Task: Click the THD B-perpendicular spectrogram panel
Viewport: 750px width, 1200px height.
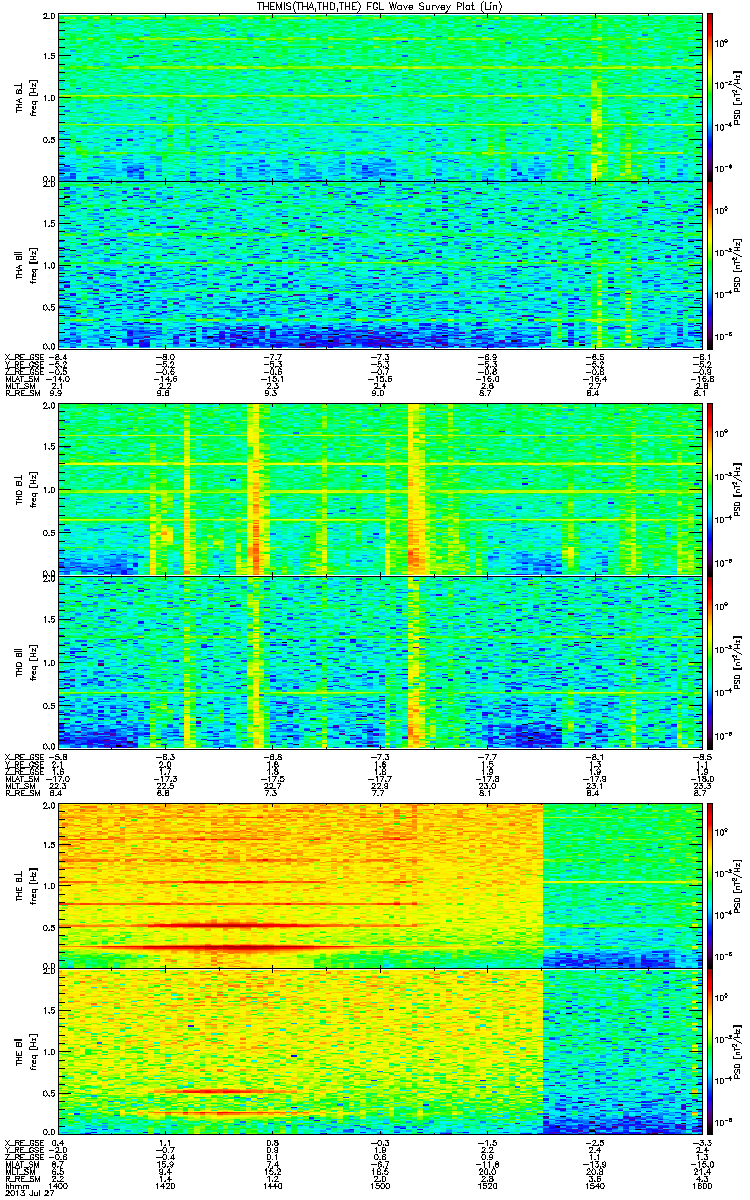Action: coord(379,489)
